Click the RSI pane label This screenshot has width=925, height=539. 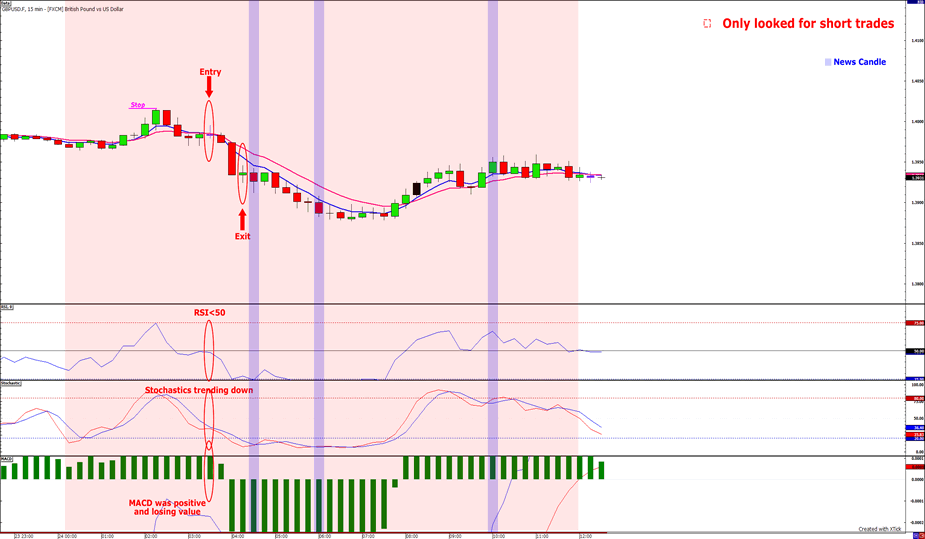tap(6, 307)
